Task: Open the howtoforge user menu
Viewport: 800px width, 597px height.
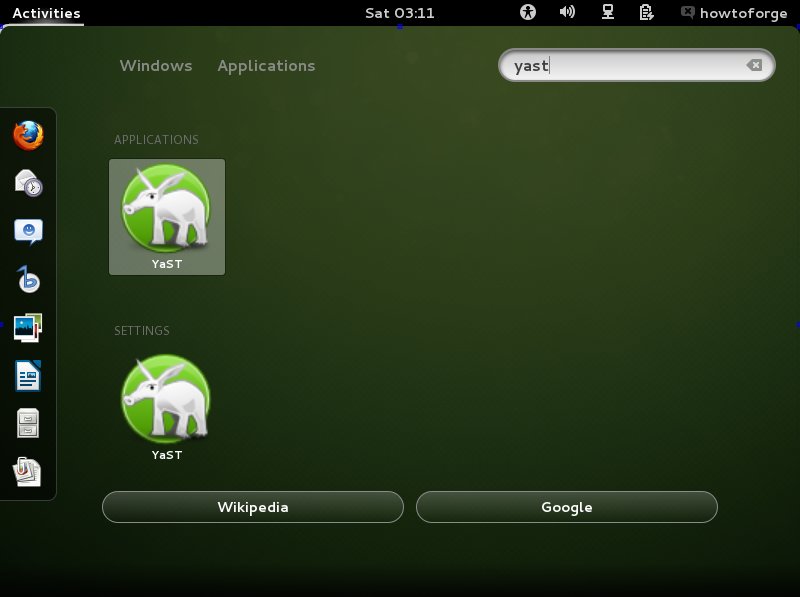Action: tap(735, 13)
